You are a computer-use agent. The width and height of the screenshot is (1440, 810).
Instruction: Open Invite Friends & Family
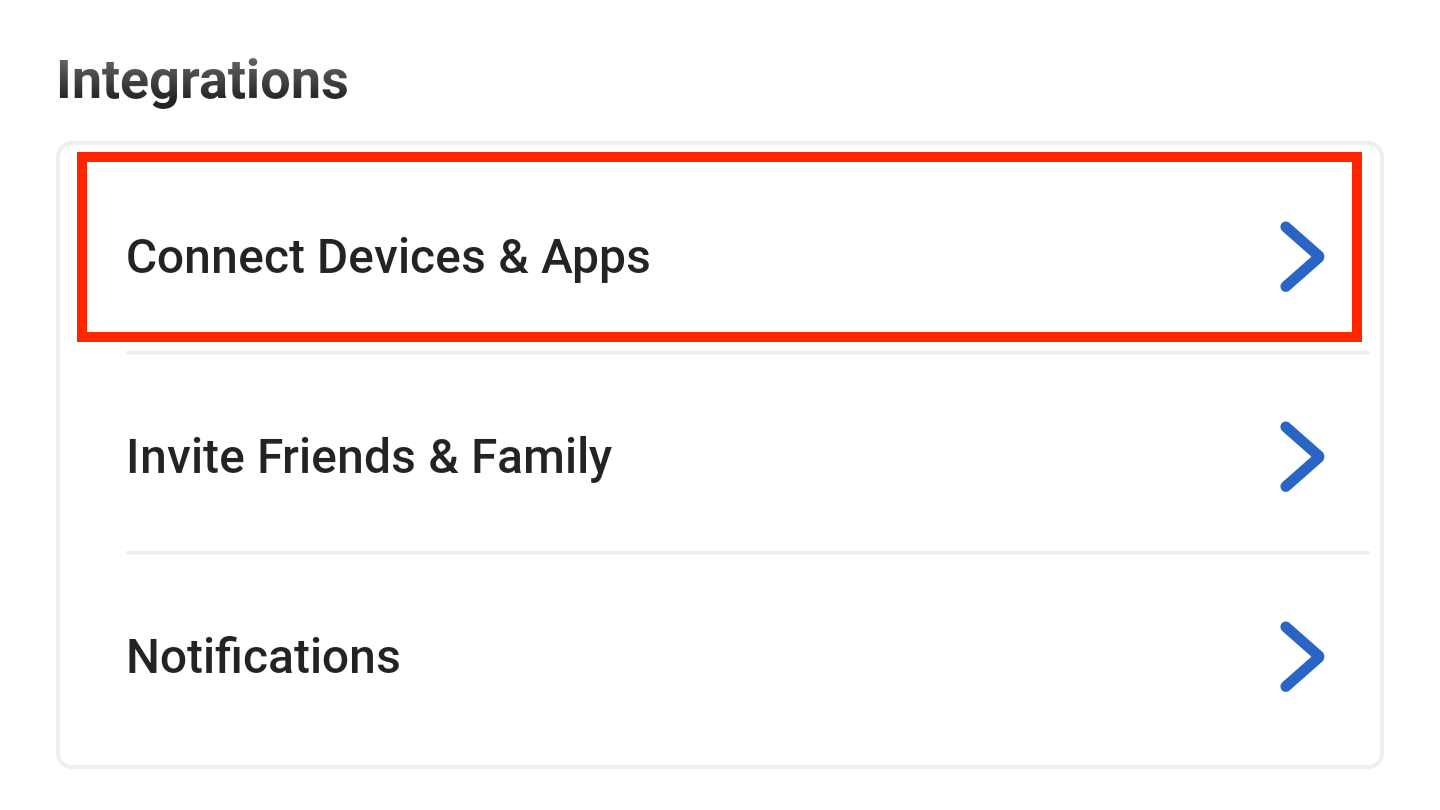click(369, 457)
